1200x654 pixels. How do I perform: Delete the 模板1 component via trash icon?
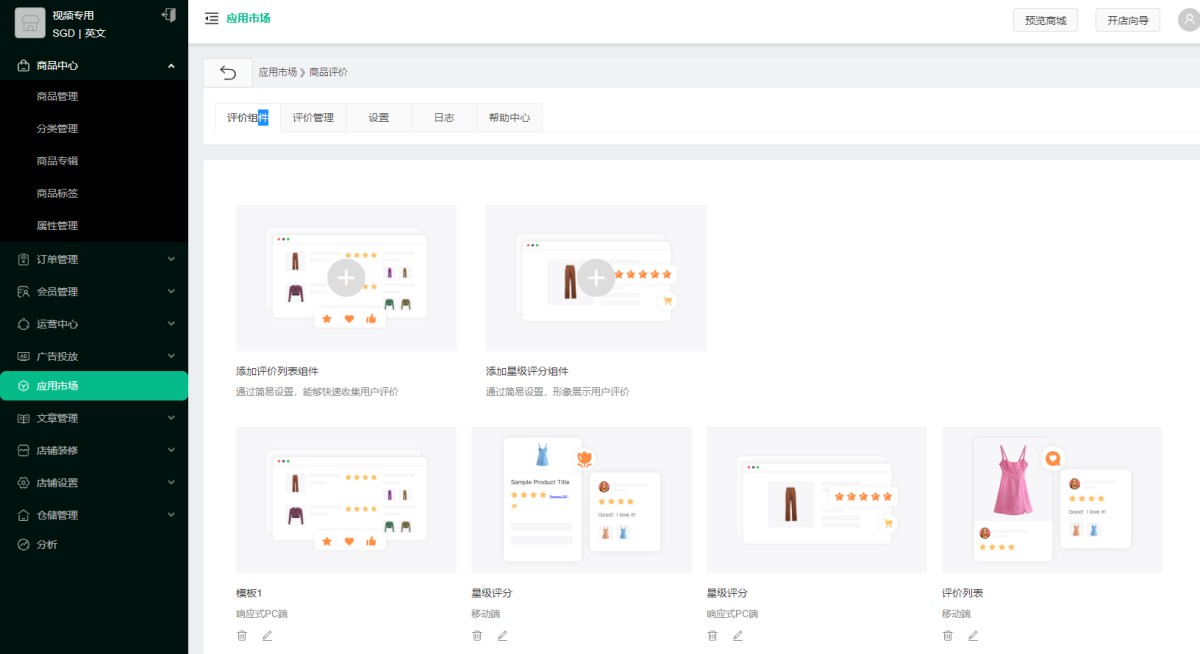[242, 635]
